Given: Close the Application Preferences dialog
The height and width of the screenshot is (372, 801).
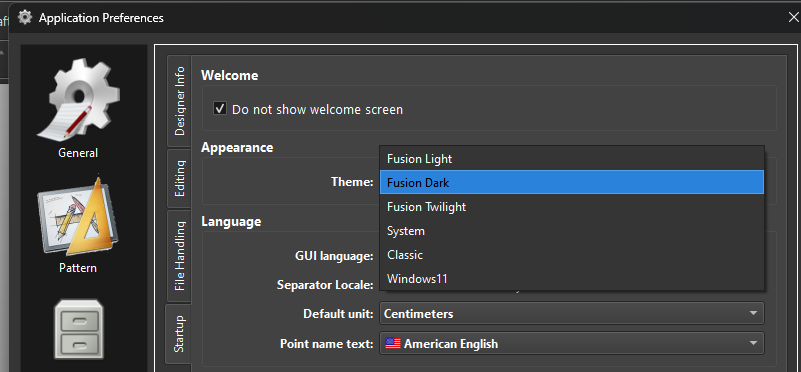Looking at the screenshot, I should pos(793,17).
